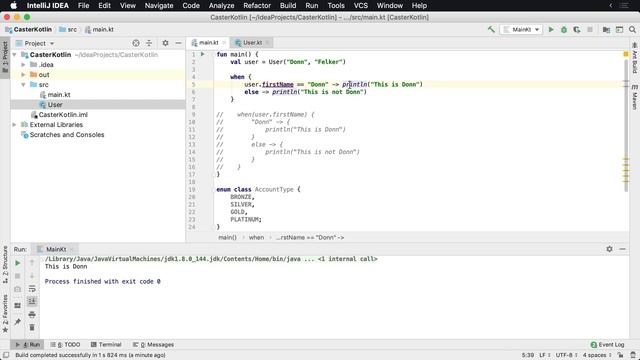Clear all console output trash icon
Image resolution: width=640 pixels, height=360 pixels.
32,327
